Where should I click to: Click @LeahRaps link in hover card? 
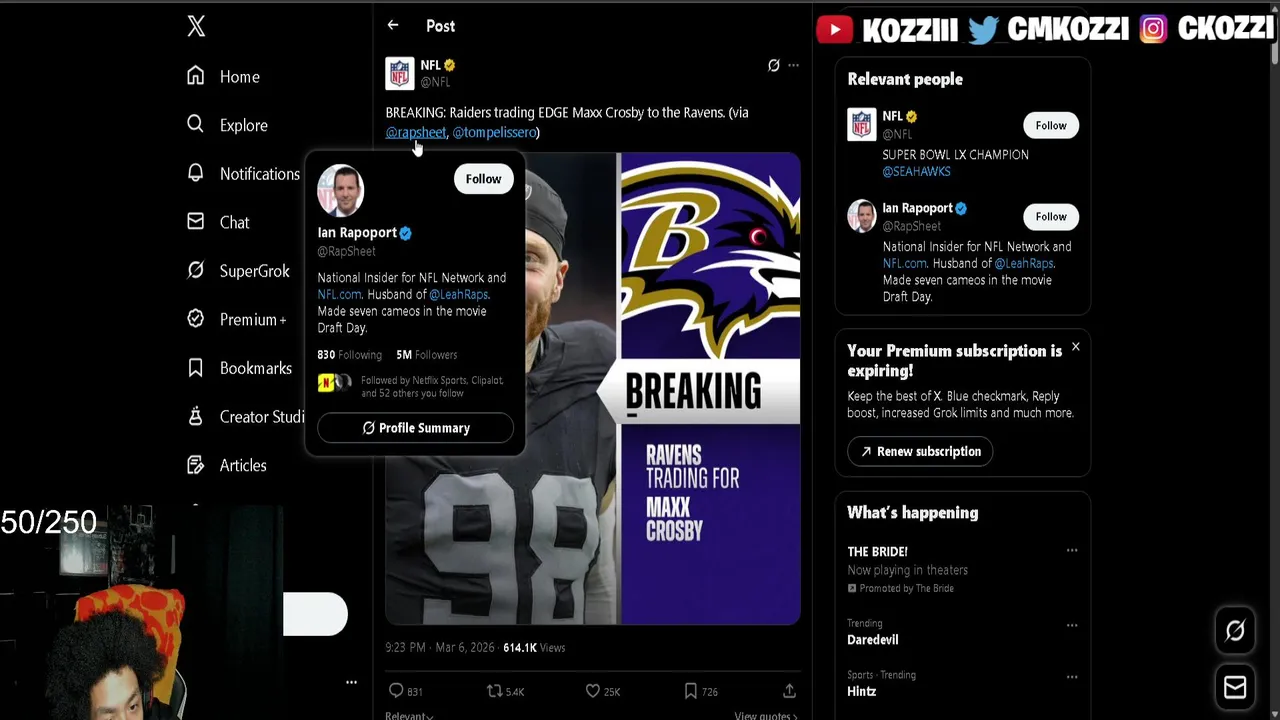(x=458, y=294)
